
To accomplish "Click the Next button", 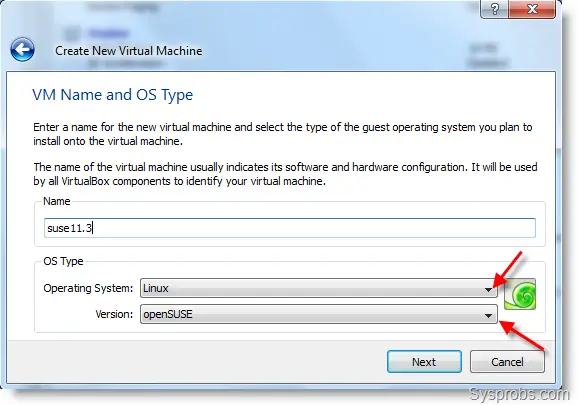I will (424, 362).
